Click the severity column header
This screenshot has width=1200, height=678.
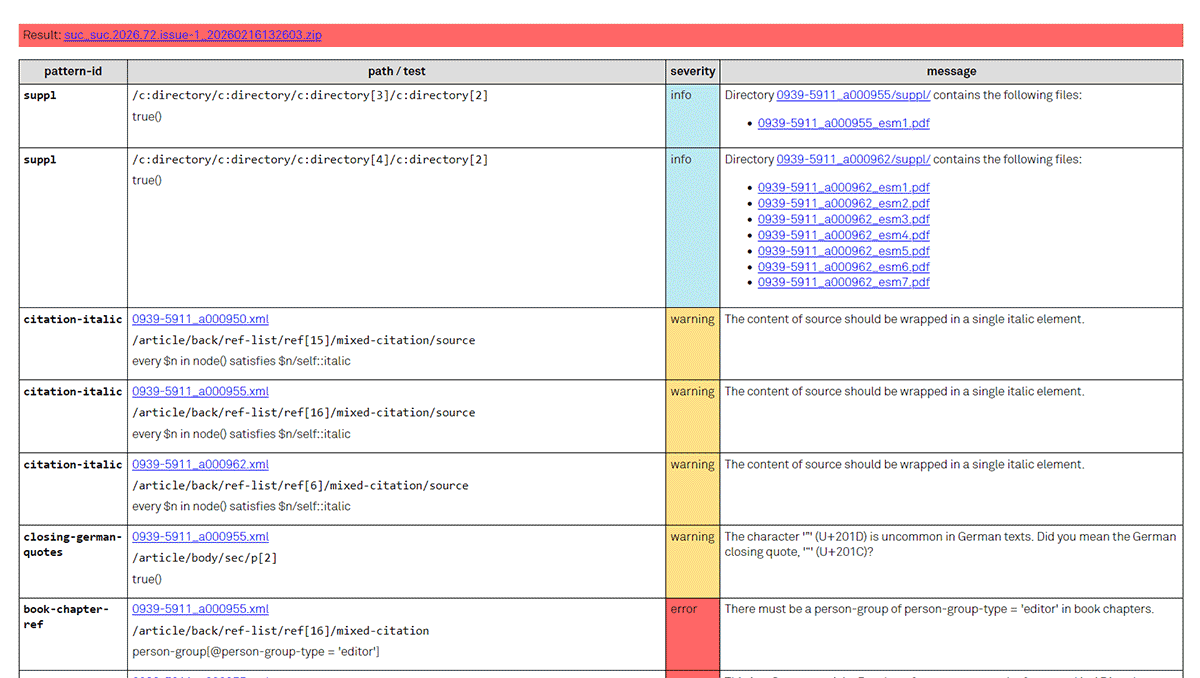point(692,71)
